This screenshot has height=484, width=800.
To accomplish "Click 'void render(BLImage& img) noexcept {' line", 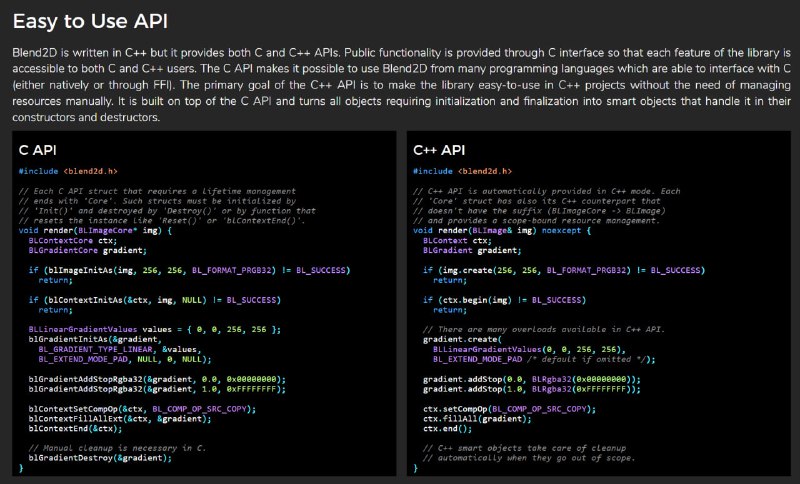I will point(502,231).
